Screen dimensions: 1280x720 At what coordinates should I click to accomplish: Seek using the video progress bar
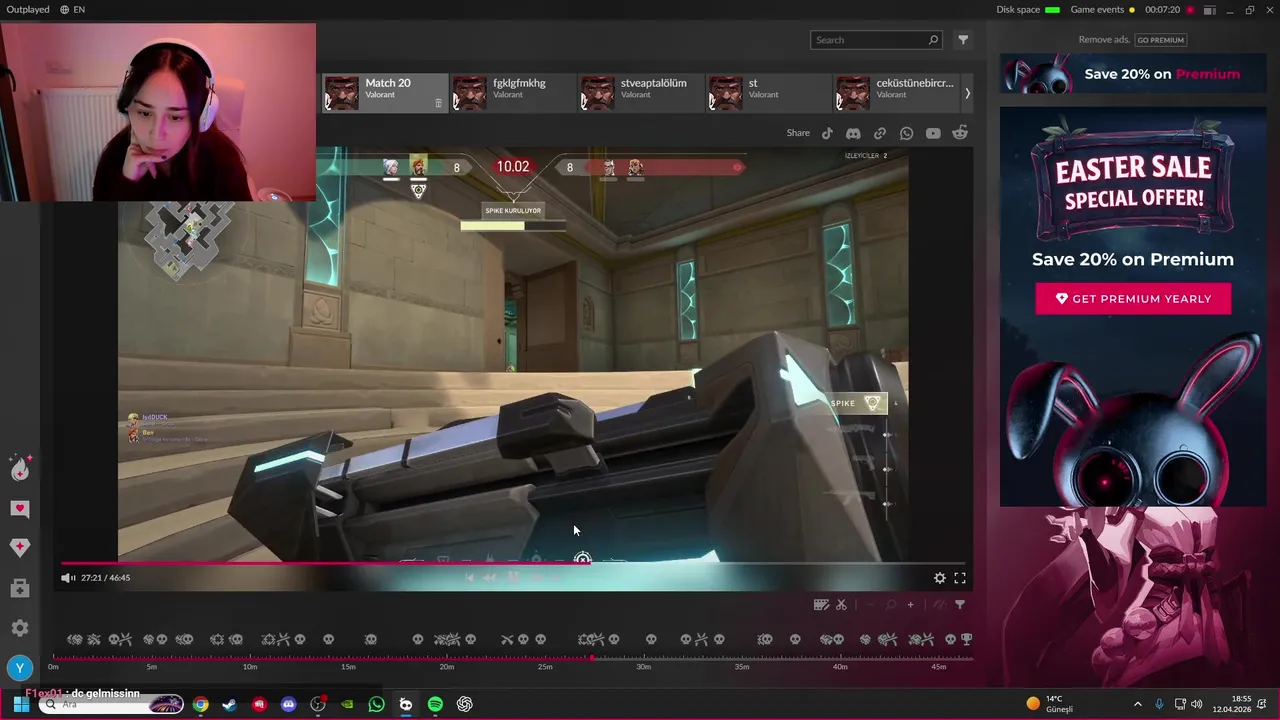coord(513,563)
